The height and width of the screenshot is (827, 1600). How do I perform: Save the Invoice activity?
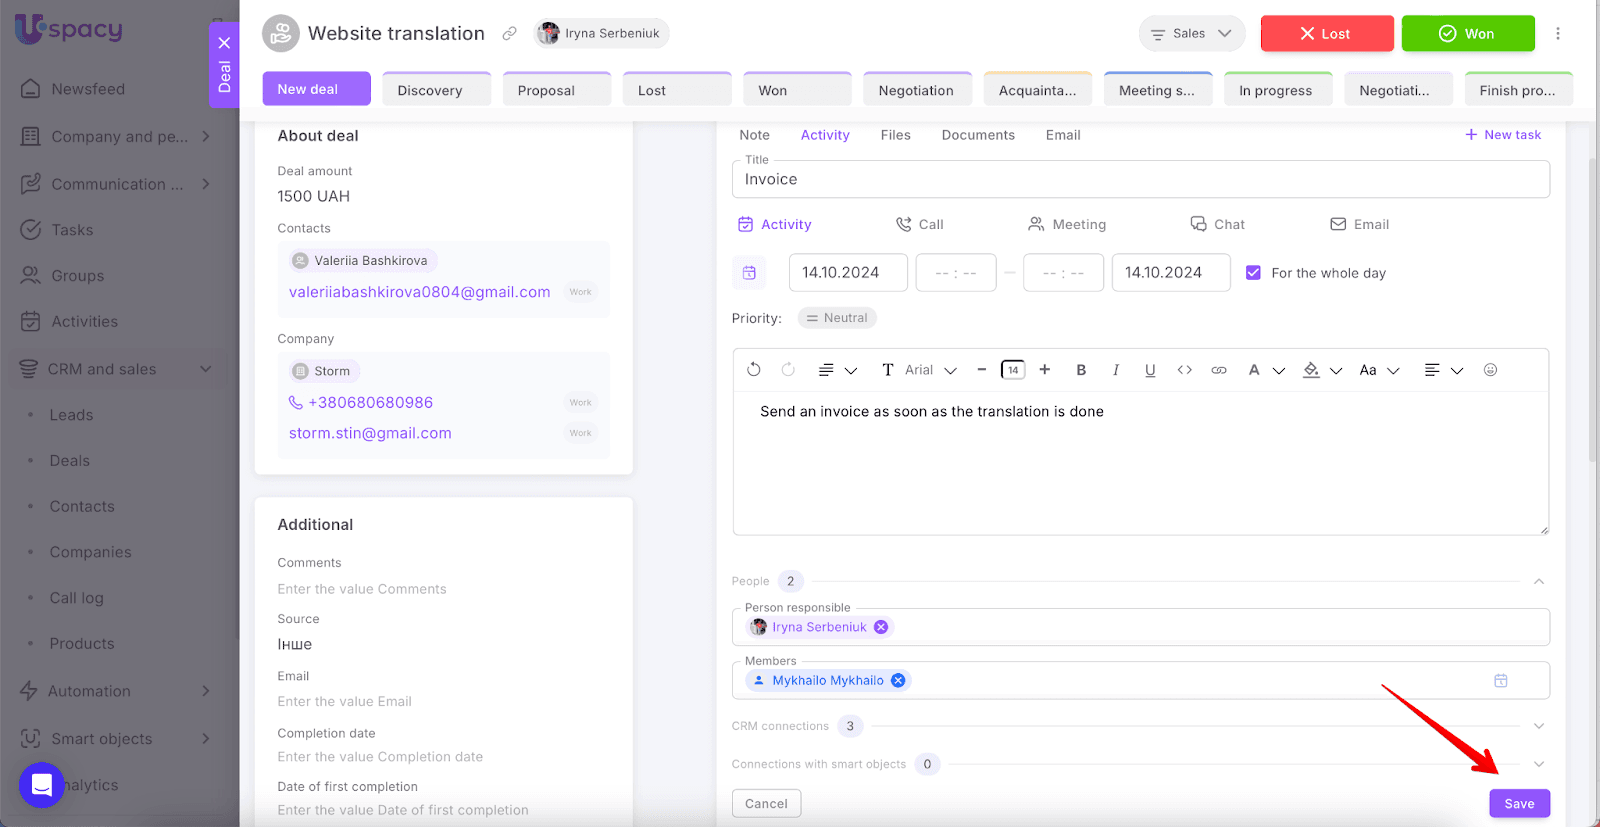click(1519, 804)
